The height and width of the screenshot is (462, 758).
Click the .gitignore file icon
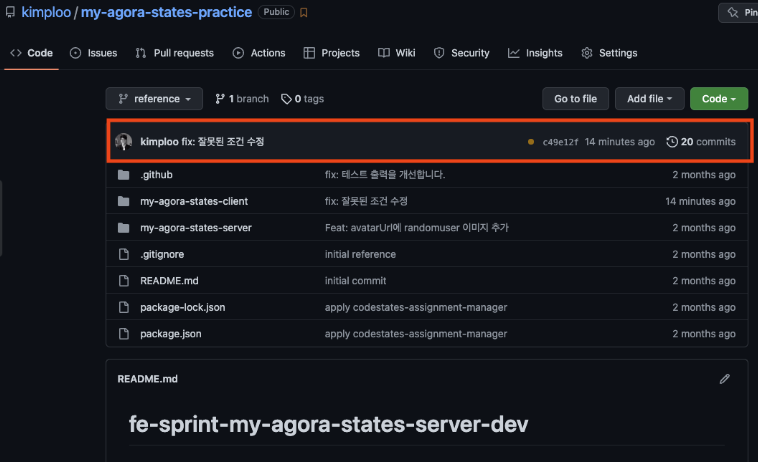pos(124,254)
